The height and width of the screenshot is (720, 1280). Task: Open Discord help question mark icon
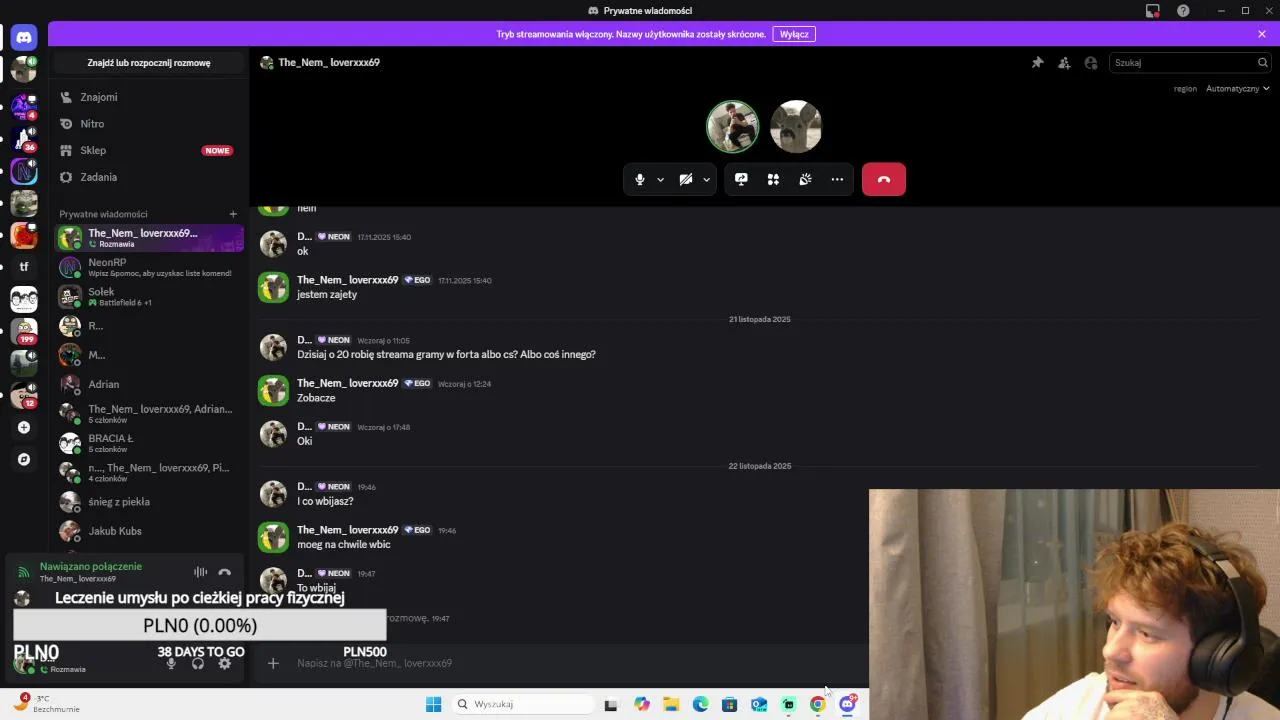pos(1184,11)
